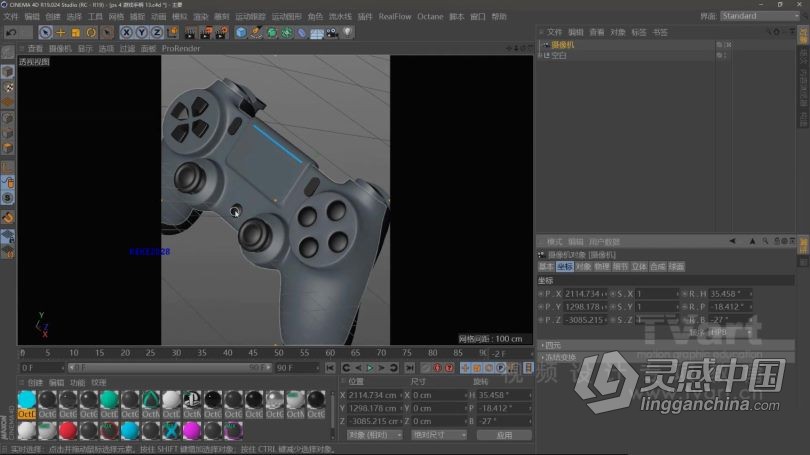Click the coordinate system icon after Z

coord(172,33)
